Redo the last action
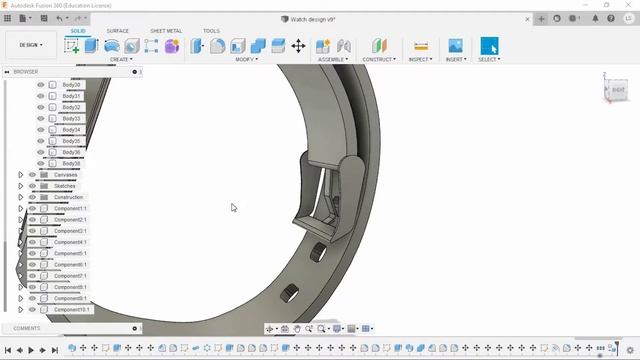Screen dimensions: 640x360 click(78, 18)
